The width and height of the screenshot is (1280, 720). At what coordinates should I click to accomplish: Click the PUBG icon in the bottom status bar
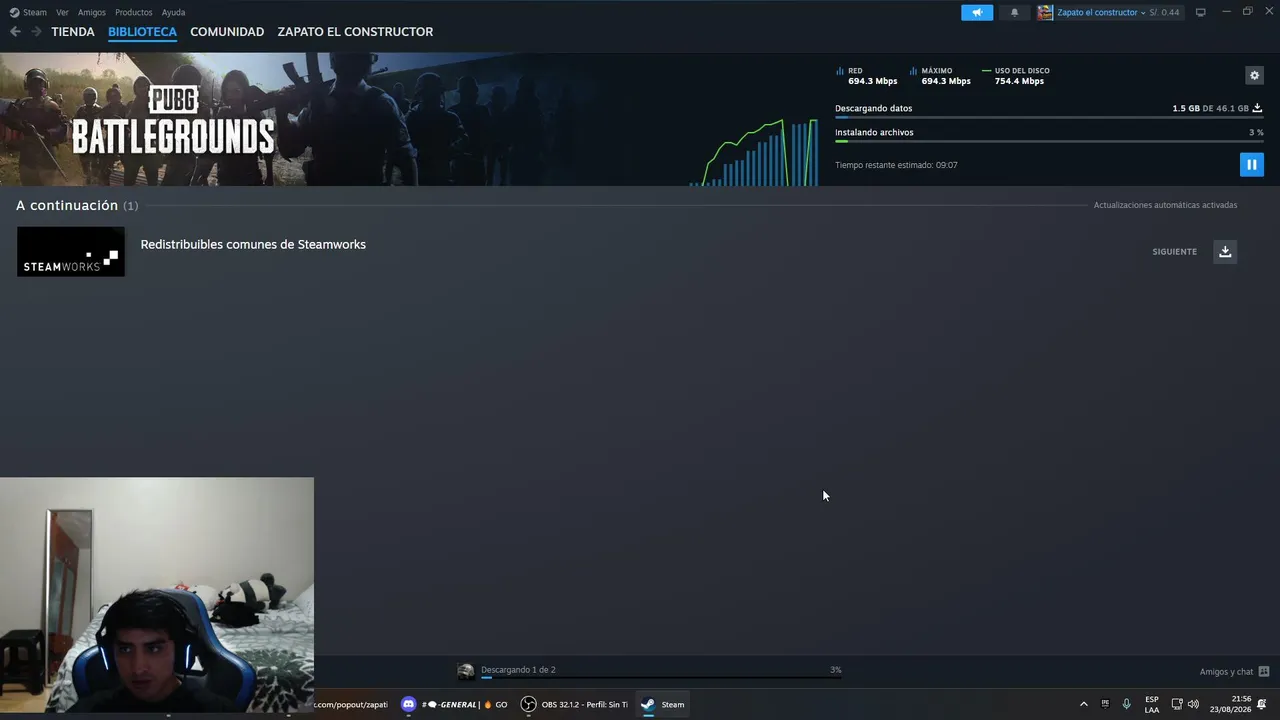point(466,671)
